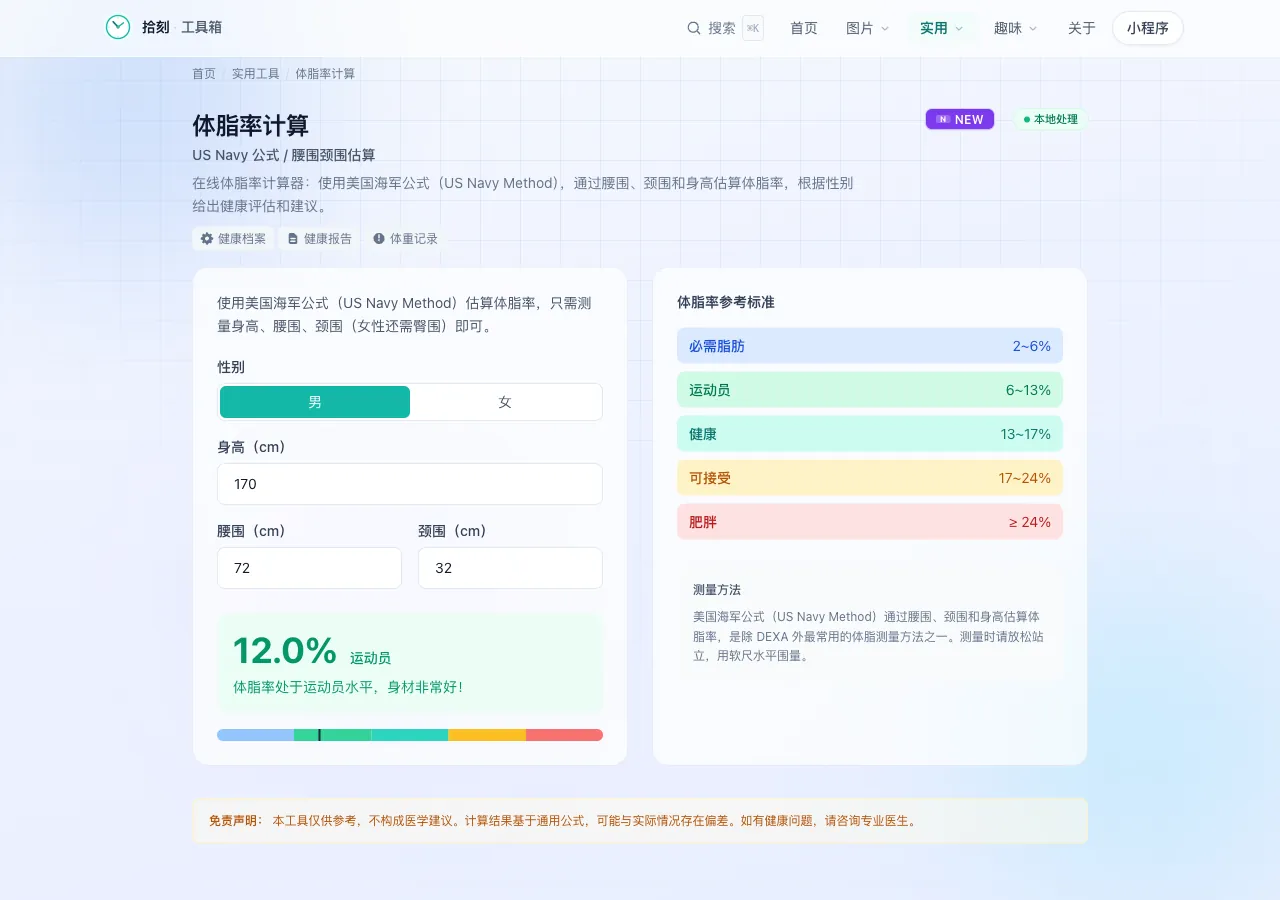Select 女 gender option

click(505, 402)
